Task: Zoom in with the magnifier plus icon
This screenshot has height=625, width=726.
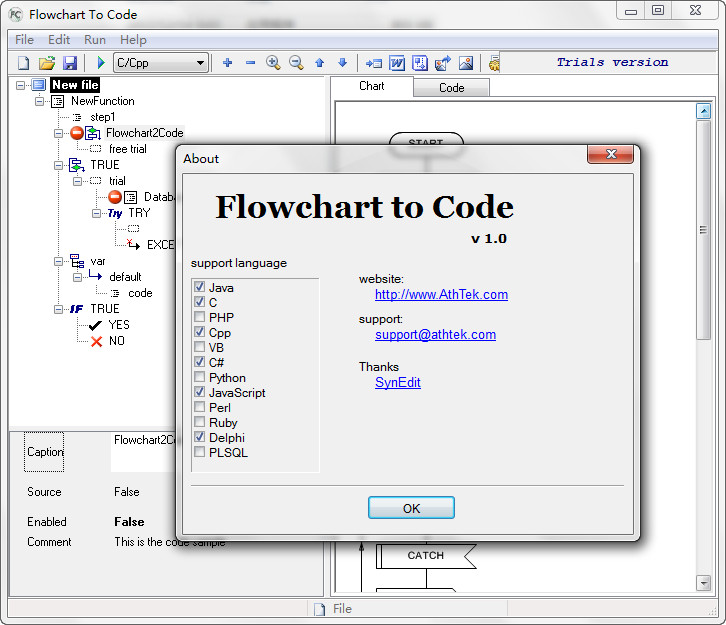Action: pos(273,62)
